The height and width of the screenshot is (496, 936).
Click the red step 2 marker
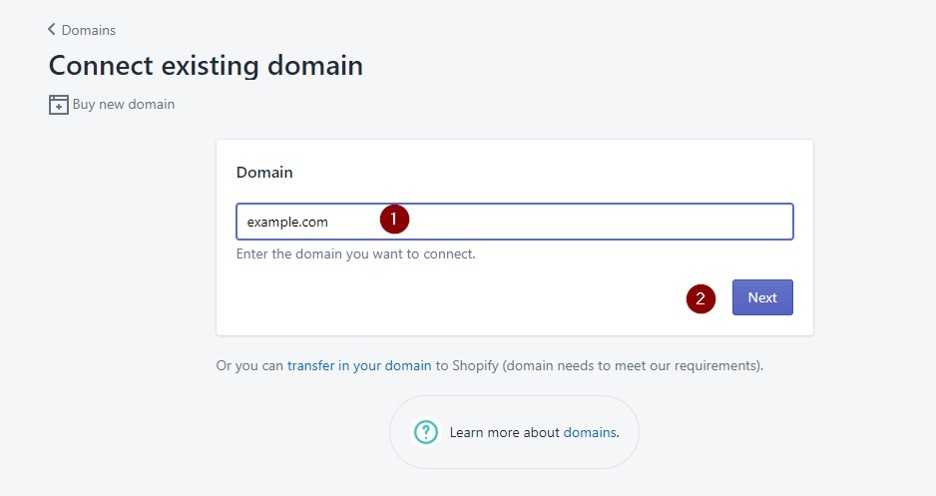click(x=700, y=298)
